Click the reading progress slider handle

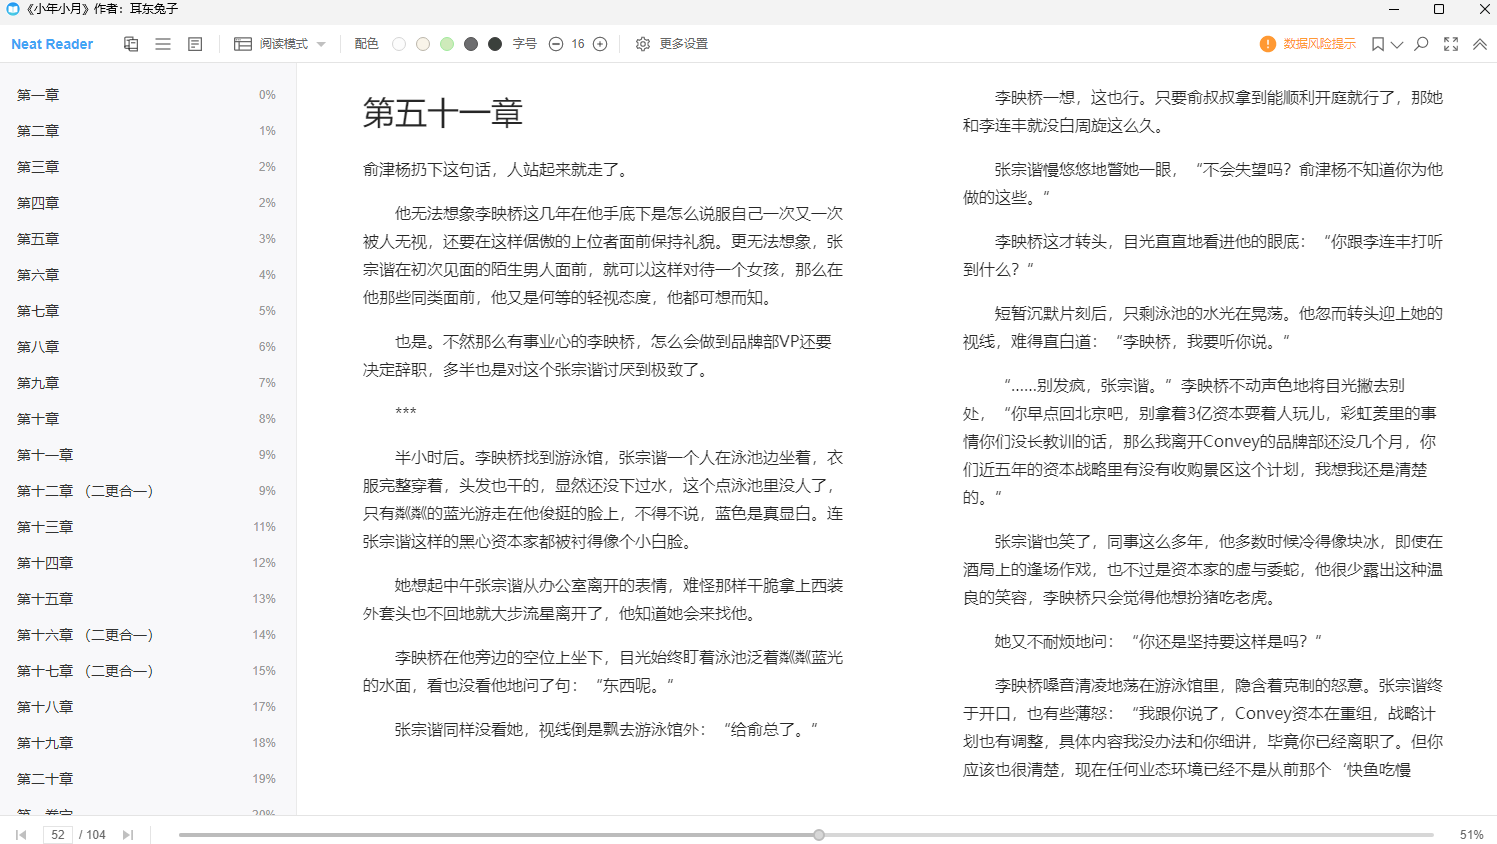[819, 835]
